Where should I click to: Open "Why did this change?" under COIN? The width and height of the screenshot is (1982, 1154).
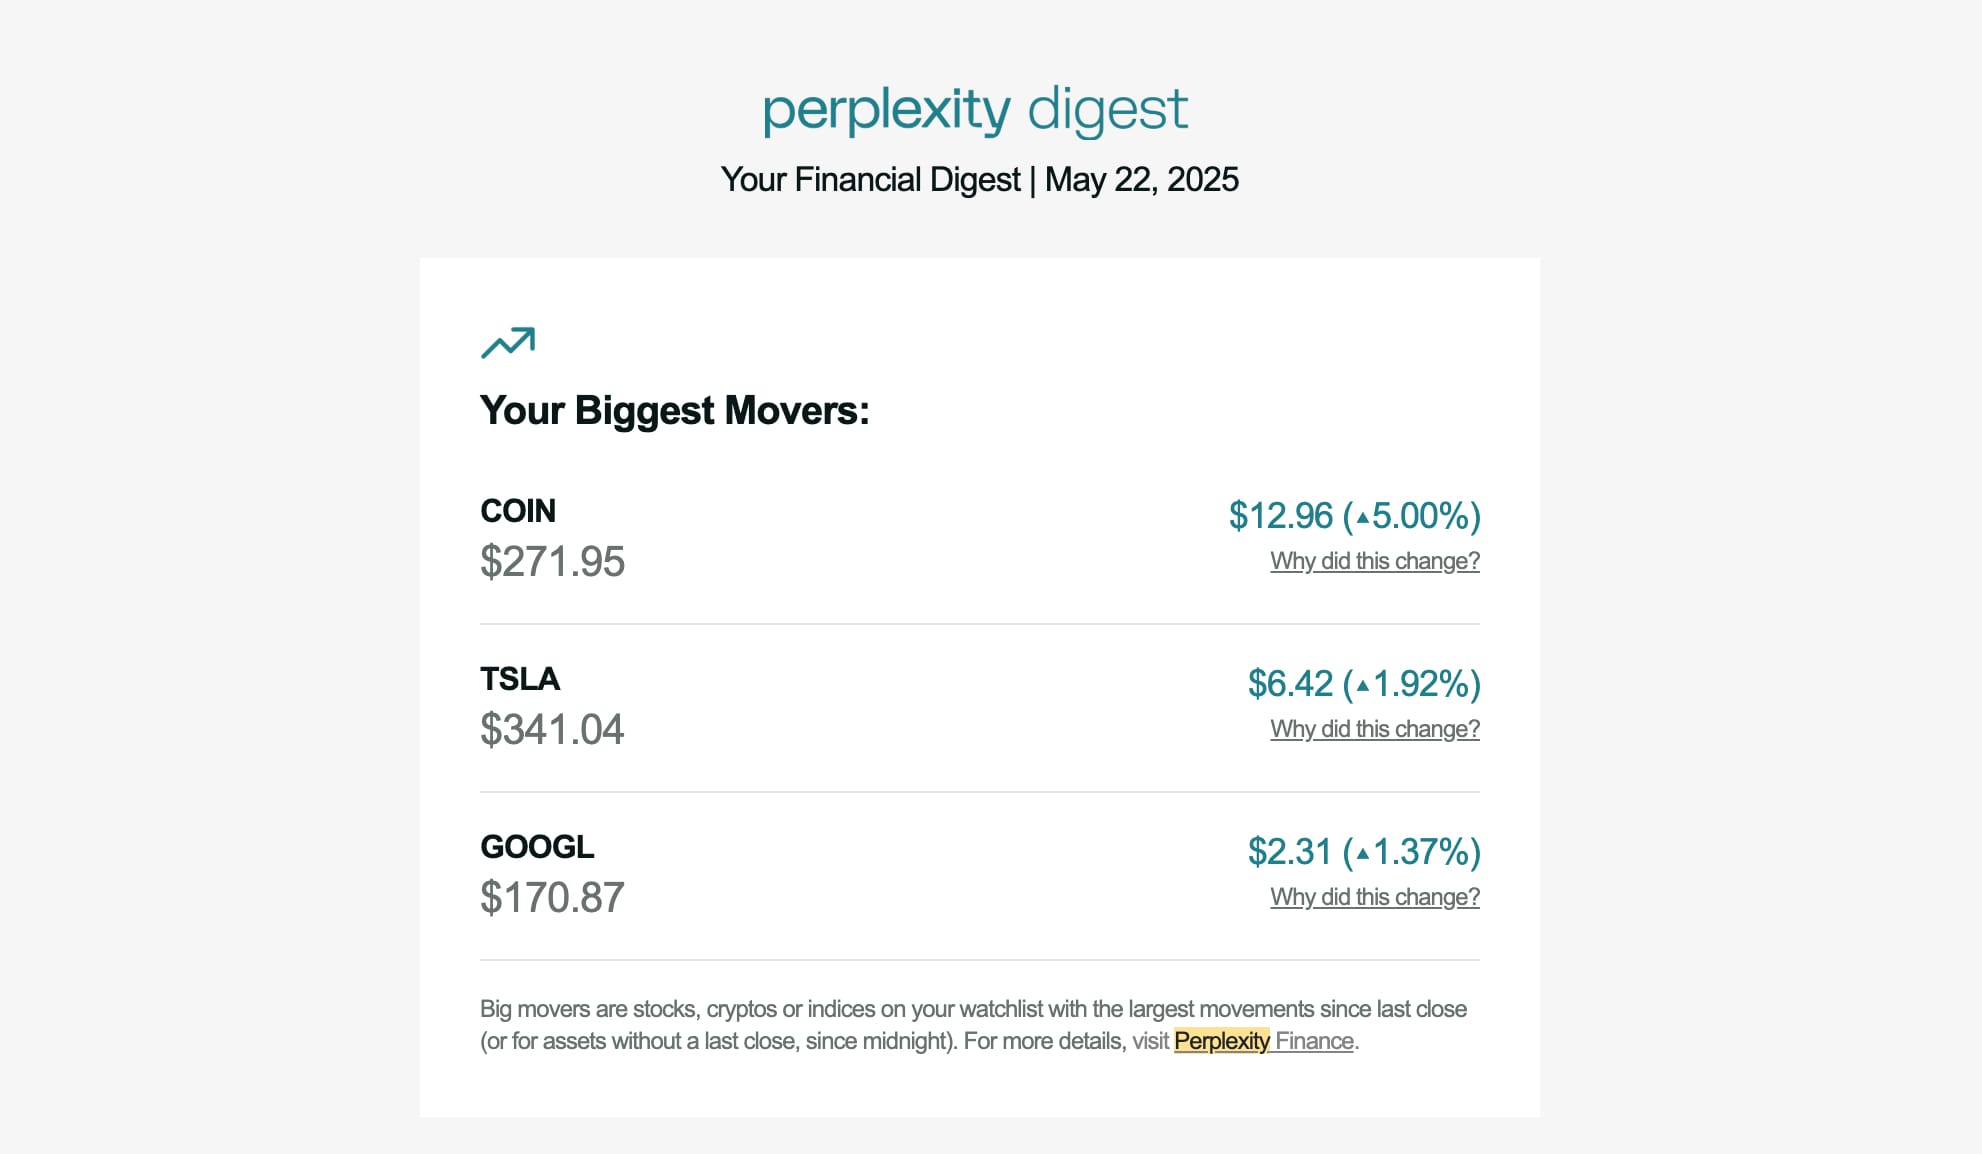point(1374,561)
